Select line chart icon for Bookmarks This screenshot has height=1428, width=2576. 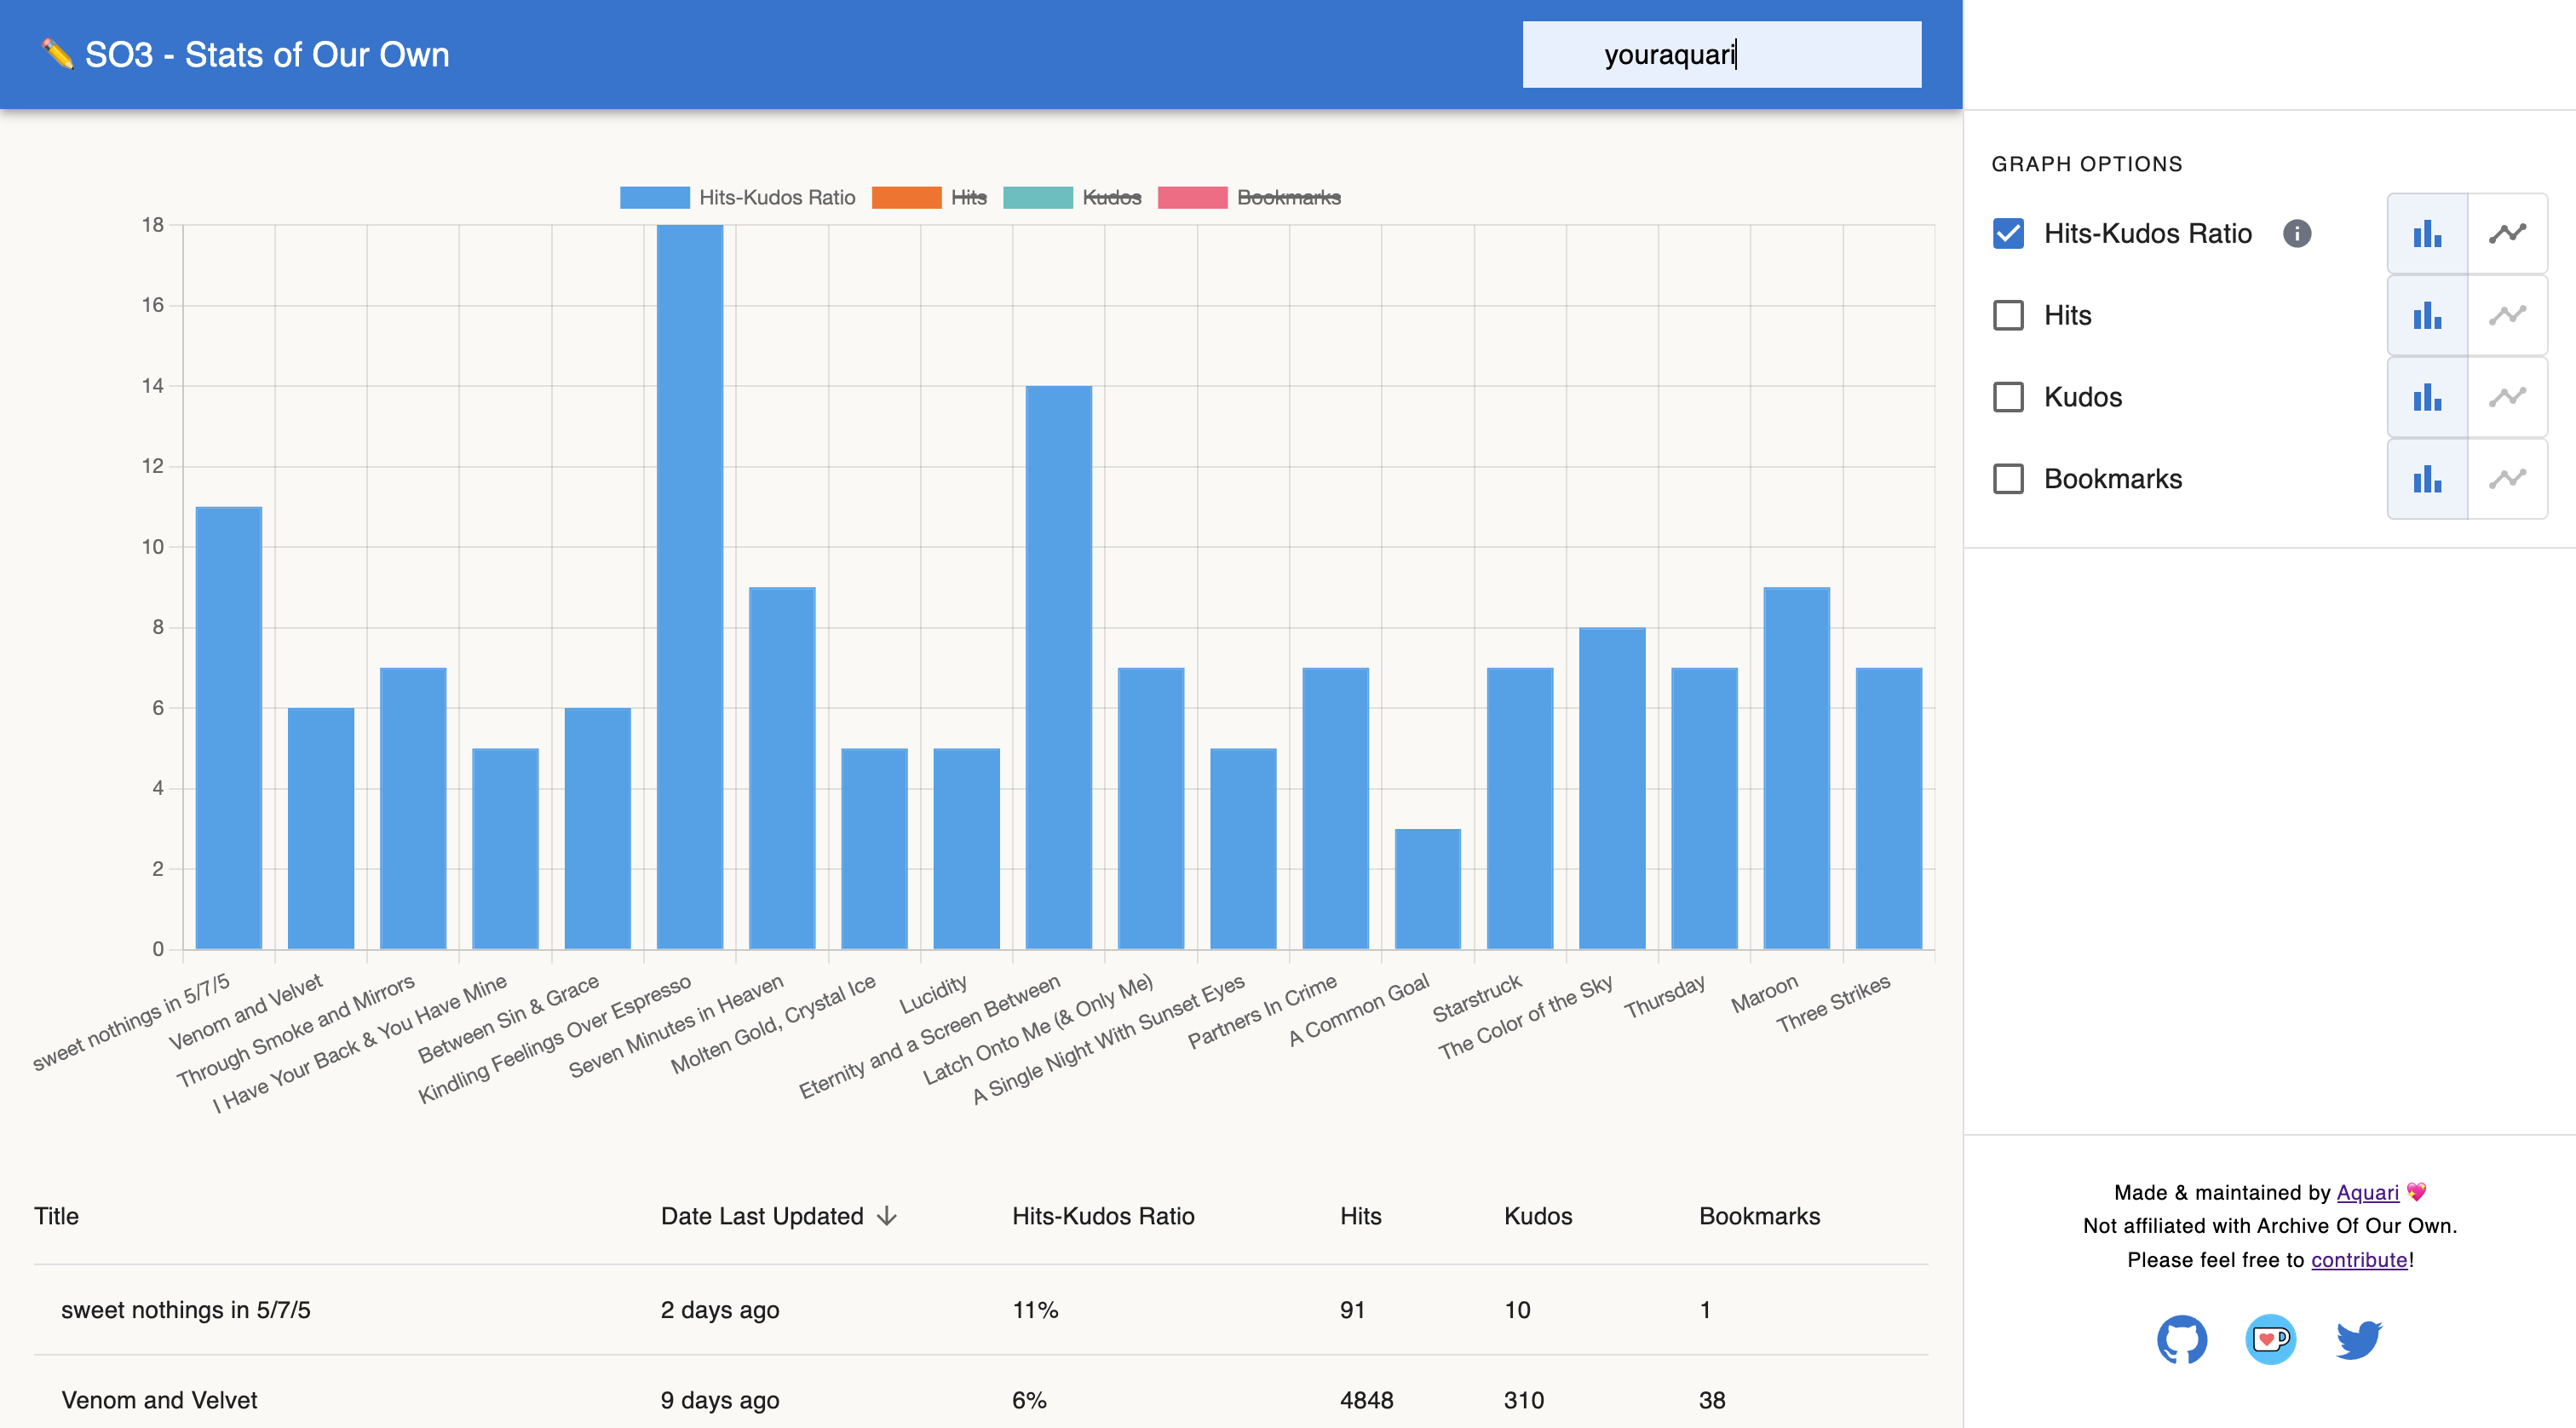[x=2507, y=479]
